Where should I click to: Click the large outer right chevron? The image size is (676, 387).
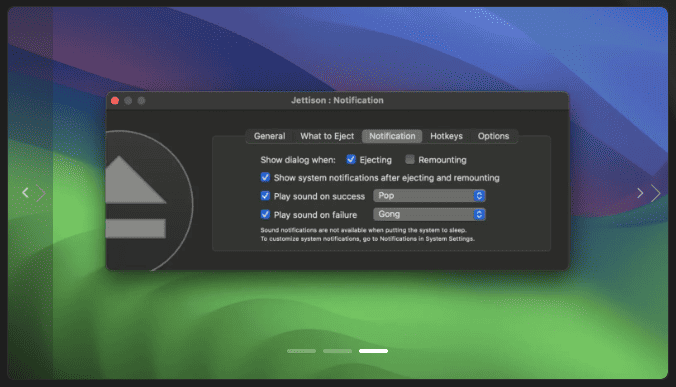(655, 193)
